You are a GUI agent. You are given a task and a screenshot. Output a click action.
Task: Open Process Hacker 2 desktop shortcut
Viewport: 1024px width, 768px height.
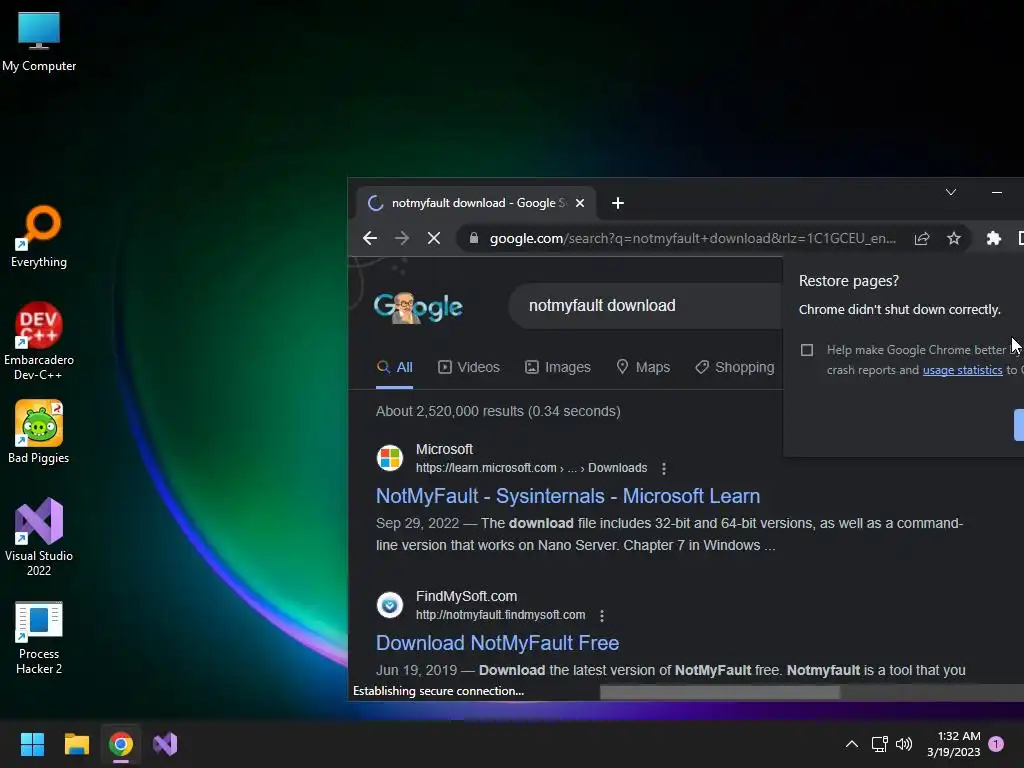pyautogui.click(x=39, y=638)
